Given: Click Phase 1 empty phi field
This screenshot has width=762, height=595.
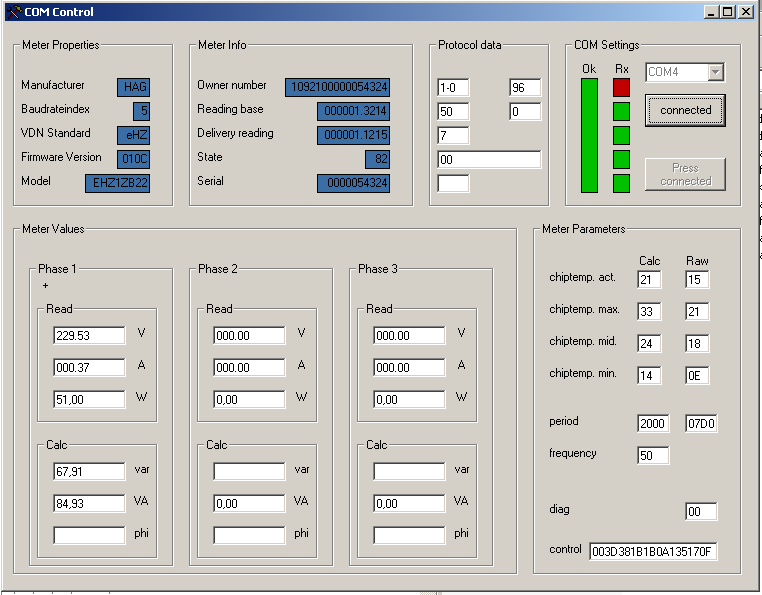Looking at the screenshot, I should [x=89, y=535].
